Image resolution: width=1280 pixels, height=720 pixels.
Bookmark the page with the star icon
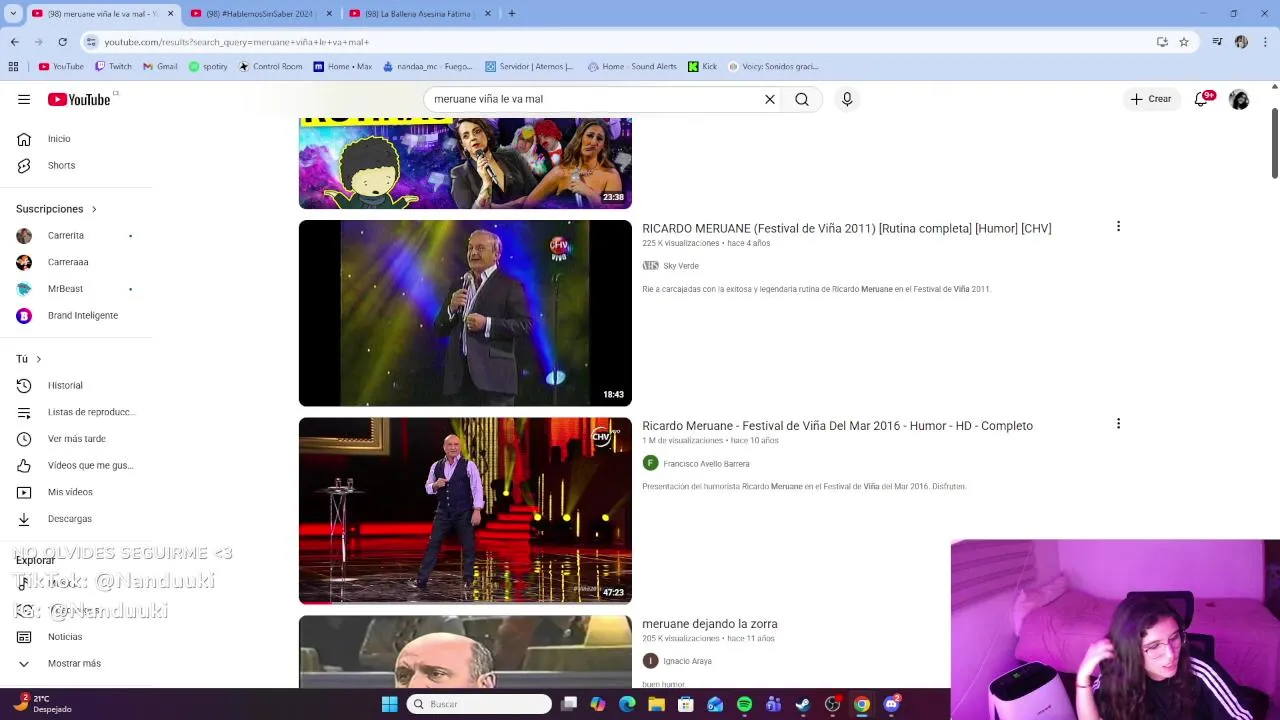1184,42
